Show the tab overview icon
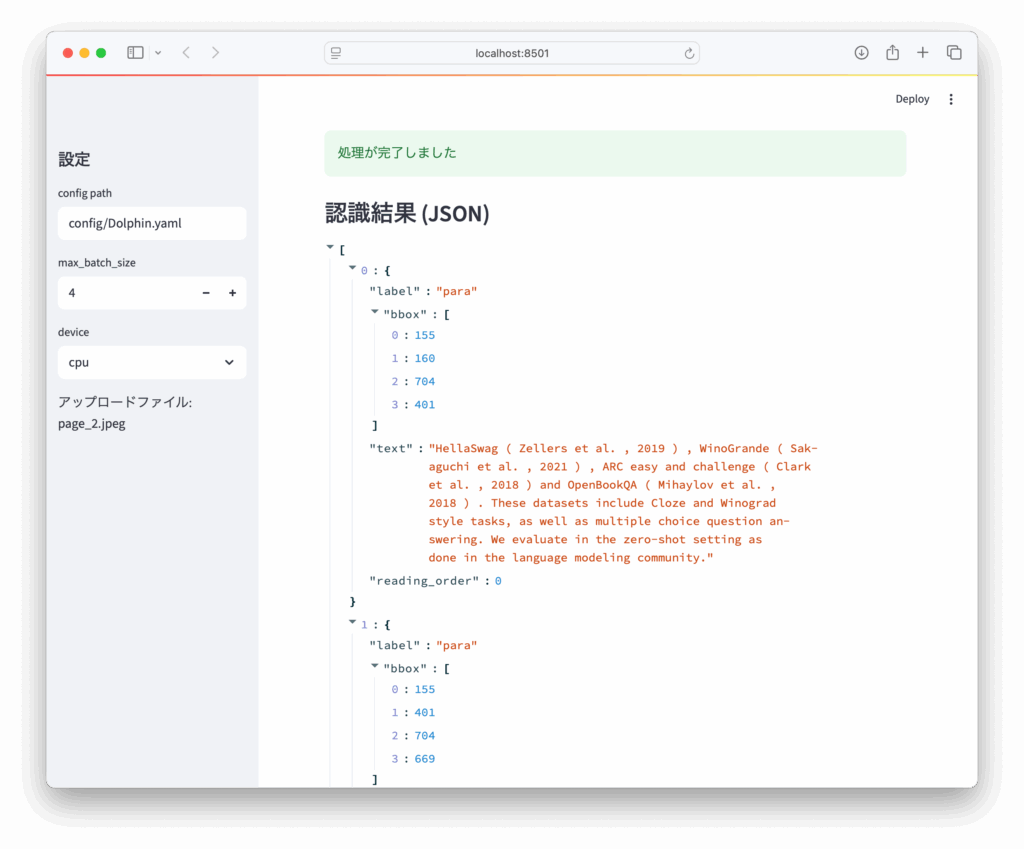The width and height of the screenshot is (1024, 849). click(954, 53)
